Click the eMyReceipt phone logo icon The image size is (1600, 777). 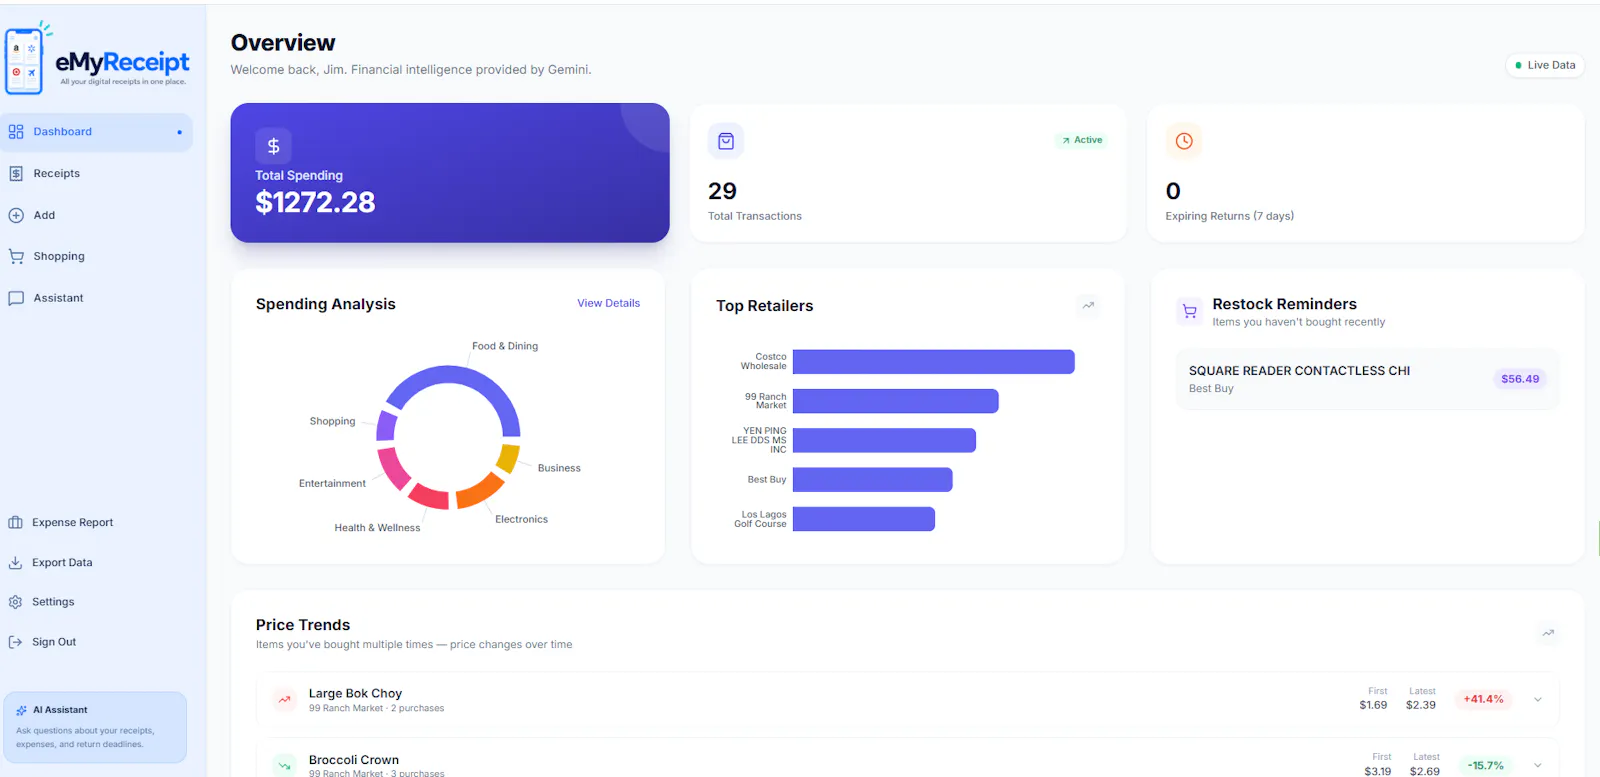coord(25,59)
